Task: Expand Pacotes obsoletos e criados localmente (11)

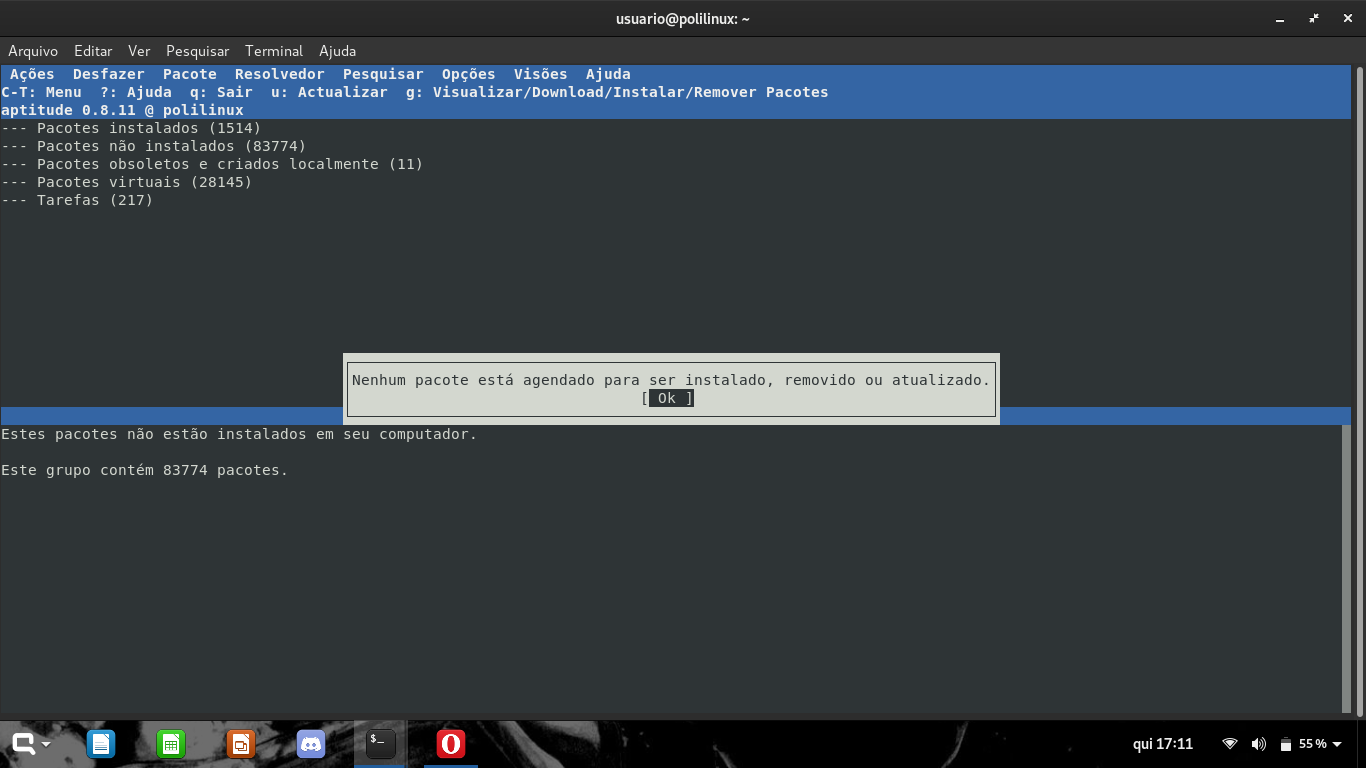Action: coord(212,164)
